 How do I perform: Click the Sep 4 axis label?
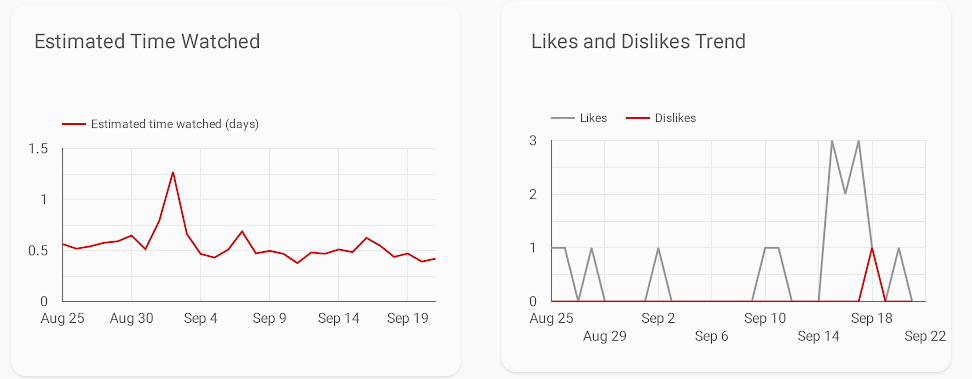point(201,319)
